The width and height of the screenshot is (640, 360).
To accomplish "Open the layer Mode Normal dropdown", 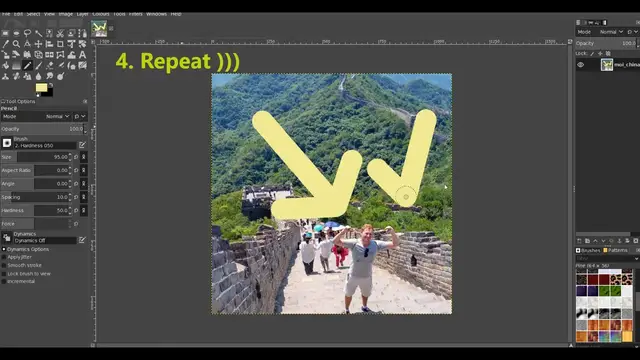I will tap(611, 32).
